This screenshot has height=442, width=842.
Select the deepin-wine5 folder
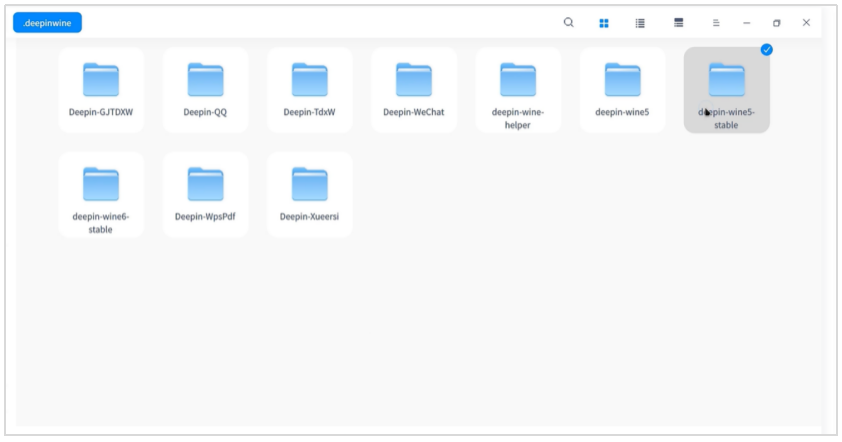click(x=622, y=81)
